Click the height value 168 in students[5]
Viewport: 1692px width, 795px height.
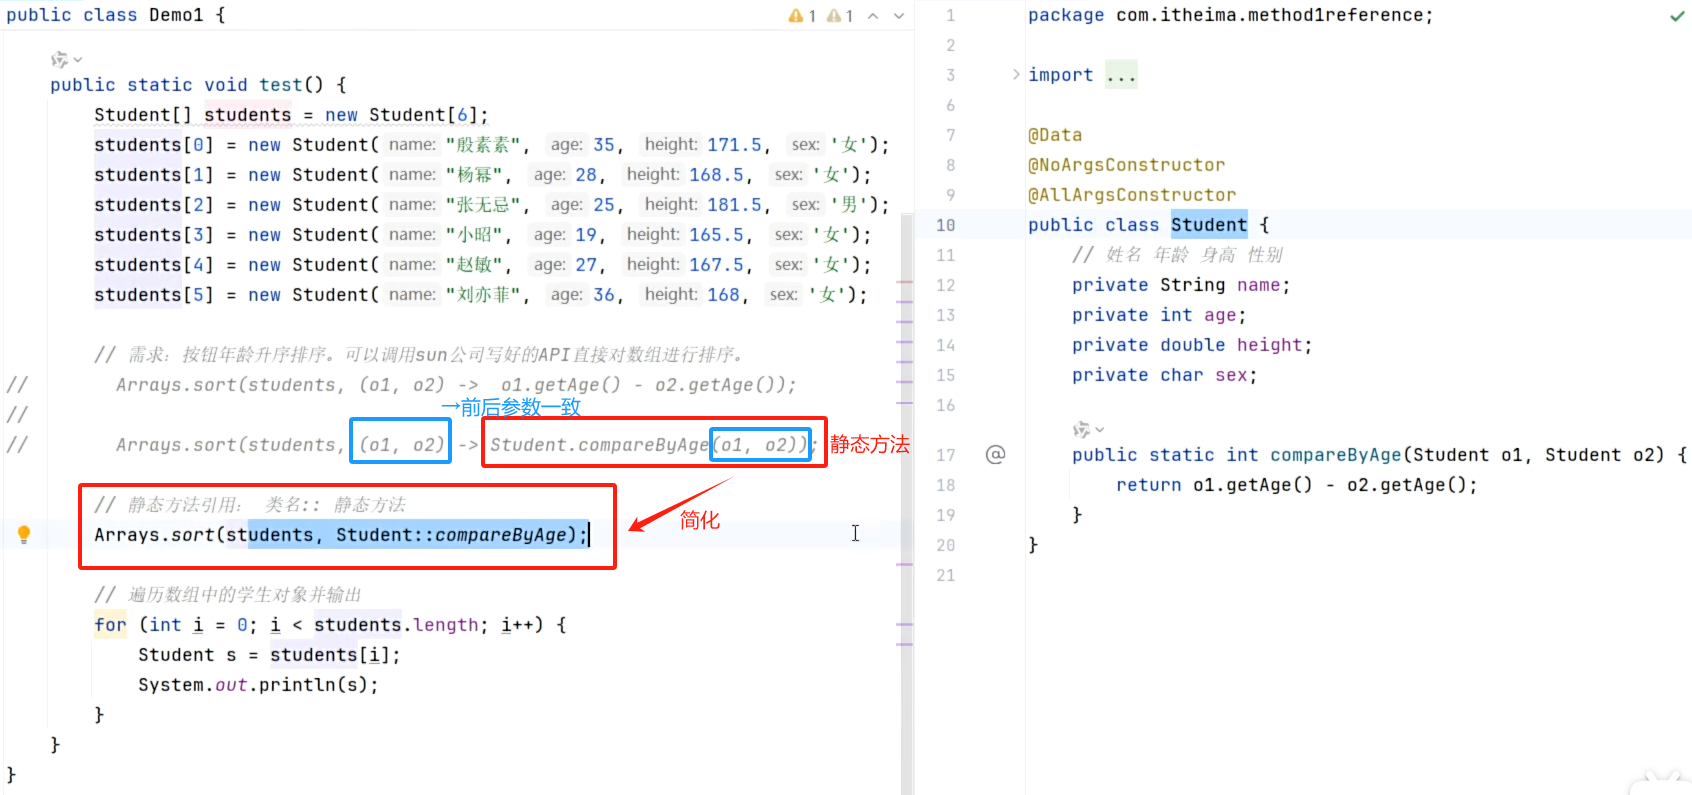724,295
